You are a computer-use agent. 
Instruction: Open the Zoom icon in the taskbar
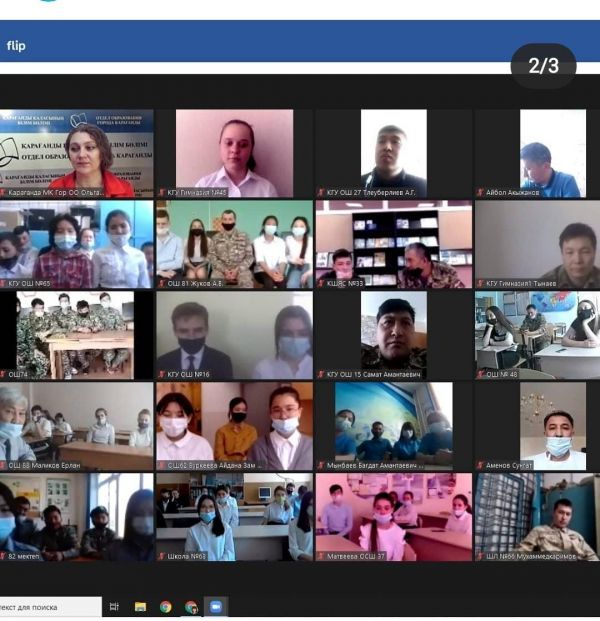point(215,606)
